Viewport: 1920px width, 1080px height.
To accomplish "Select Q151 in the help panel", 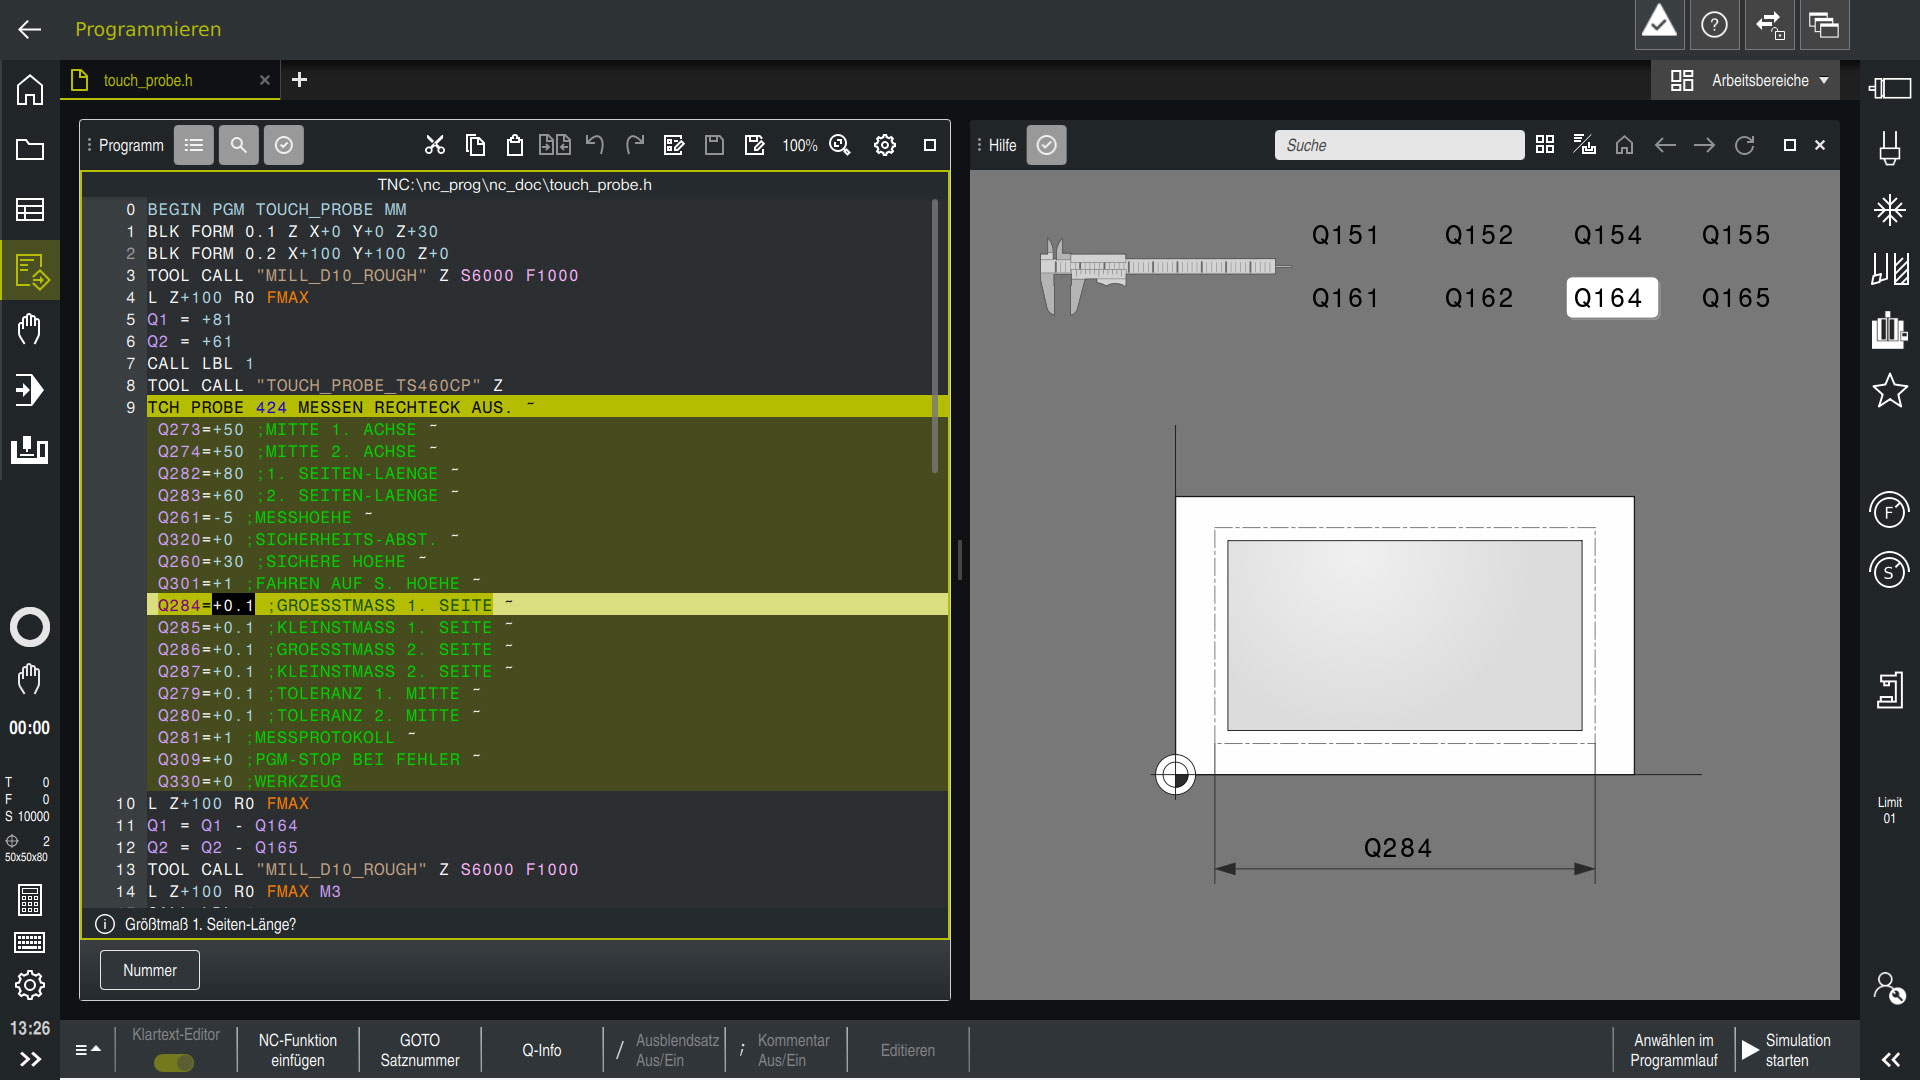I will click(1345, 235).
